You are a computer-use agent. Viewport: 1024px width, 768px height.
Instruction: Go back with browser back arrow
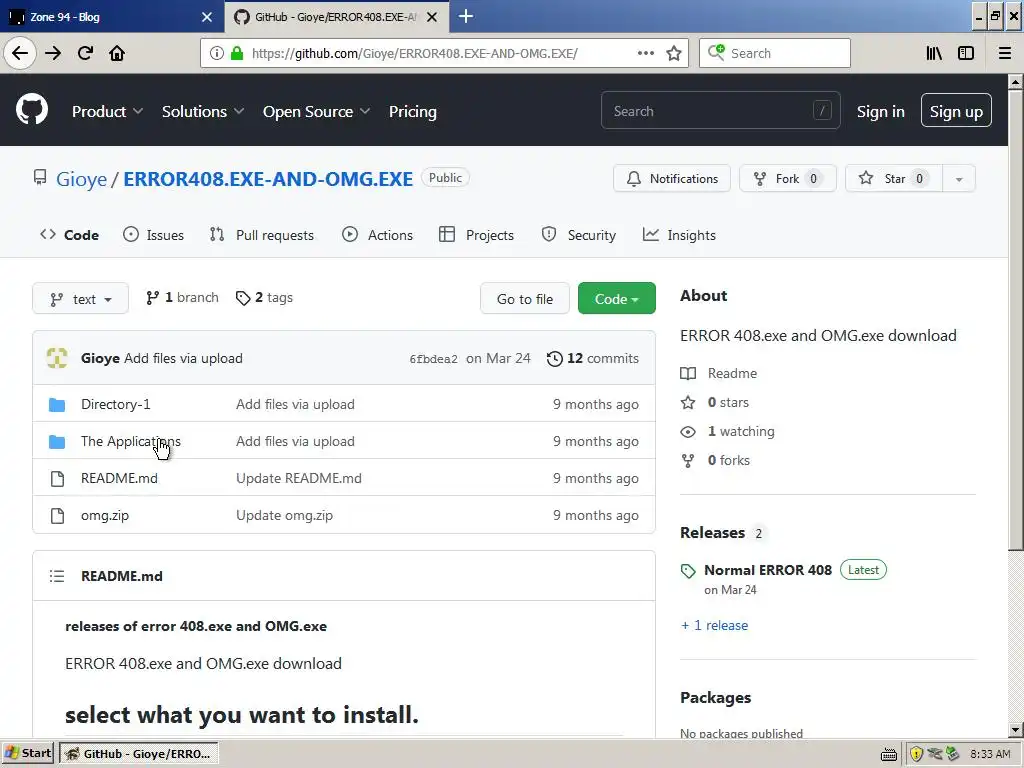coord(20,53)
